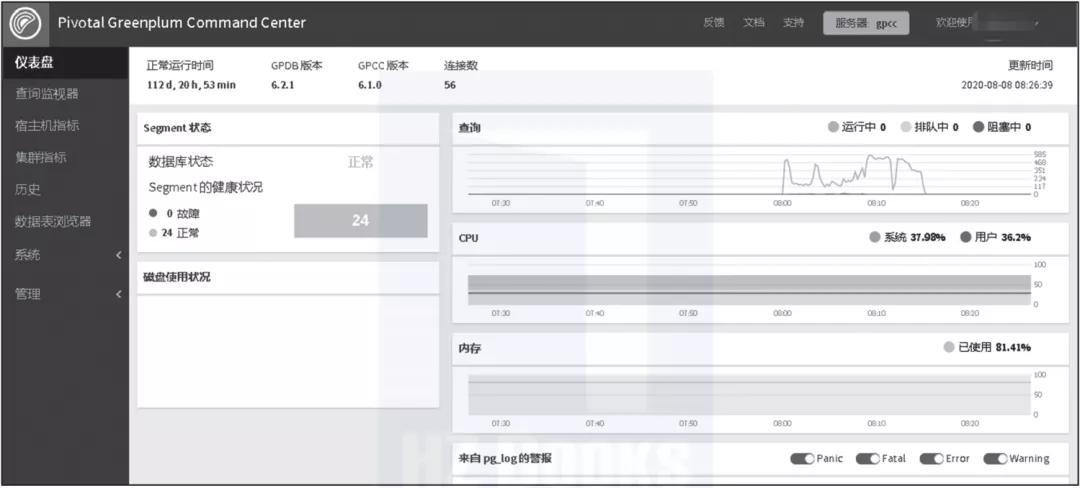The image size is (1080, 488).
Task: Click the memory used legend dot
Action: (x=949, y=347)
